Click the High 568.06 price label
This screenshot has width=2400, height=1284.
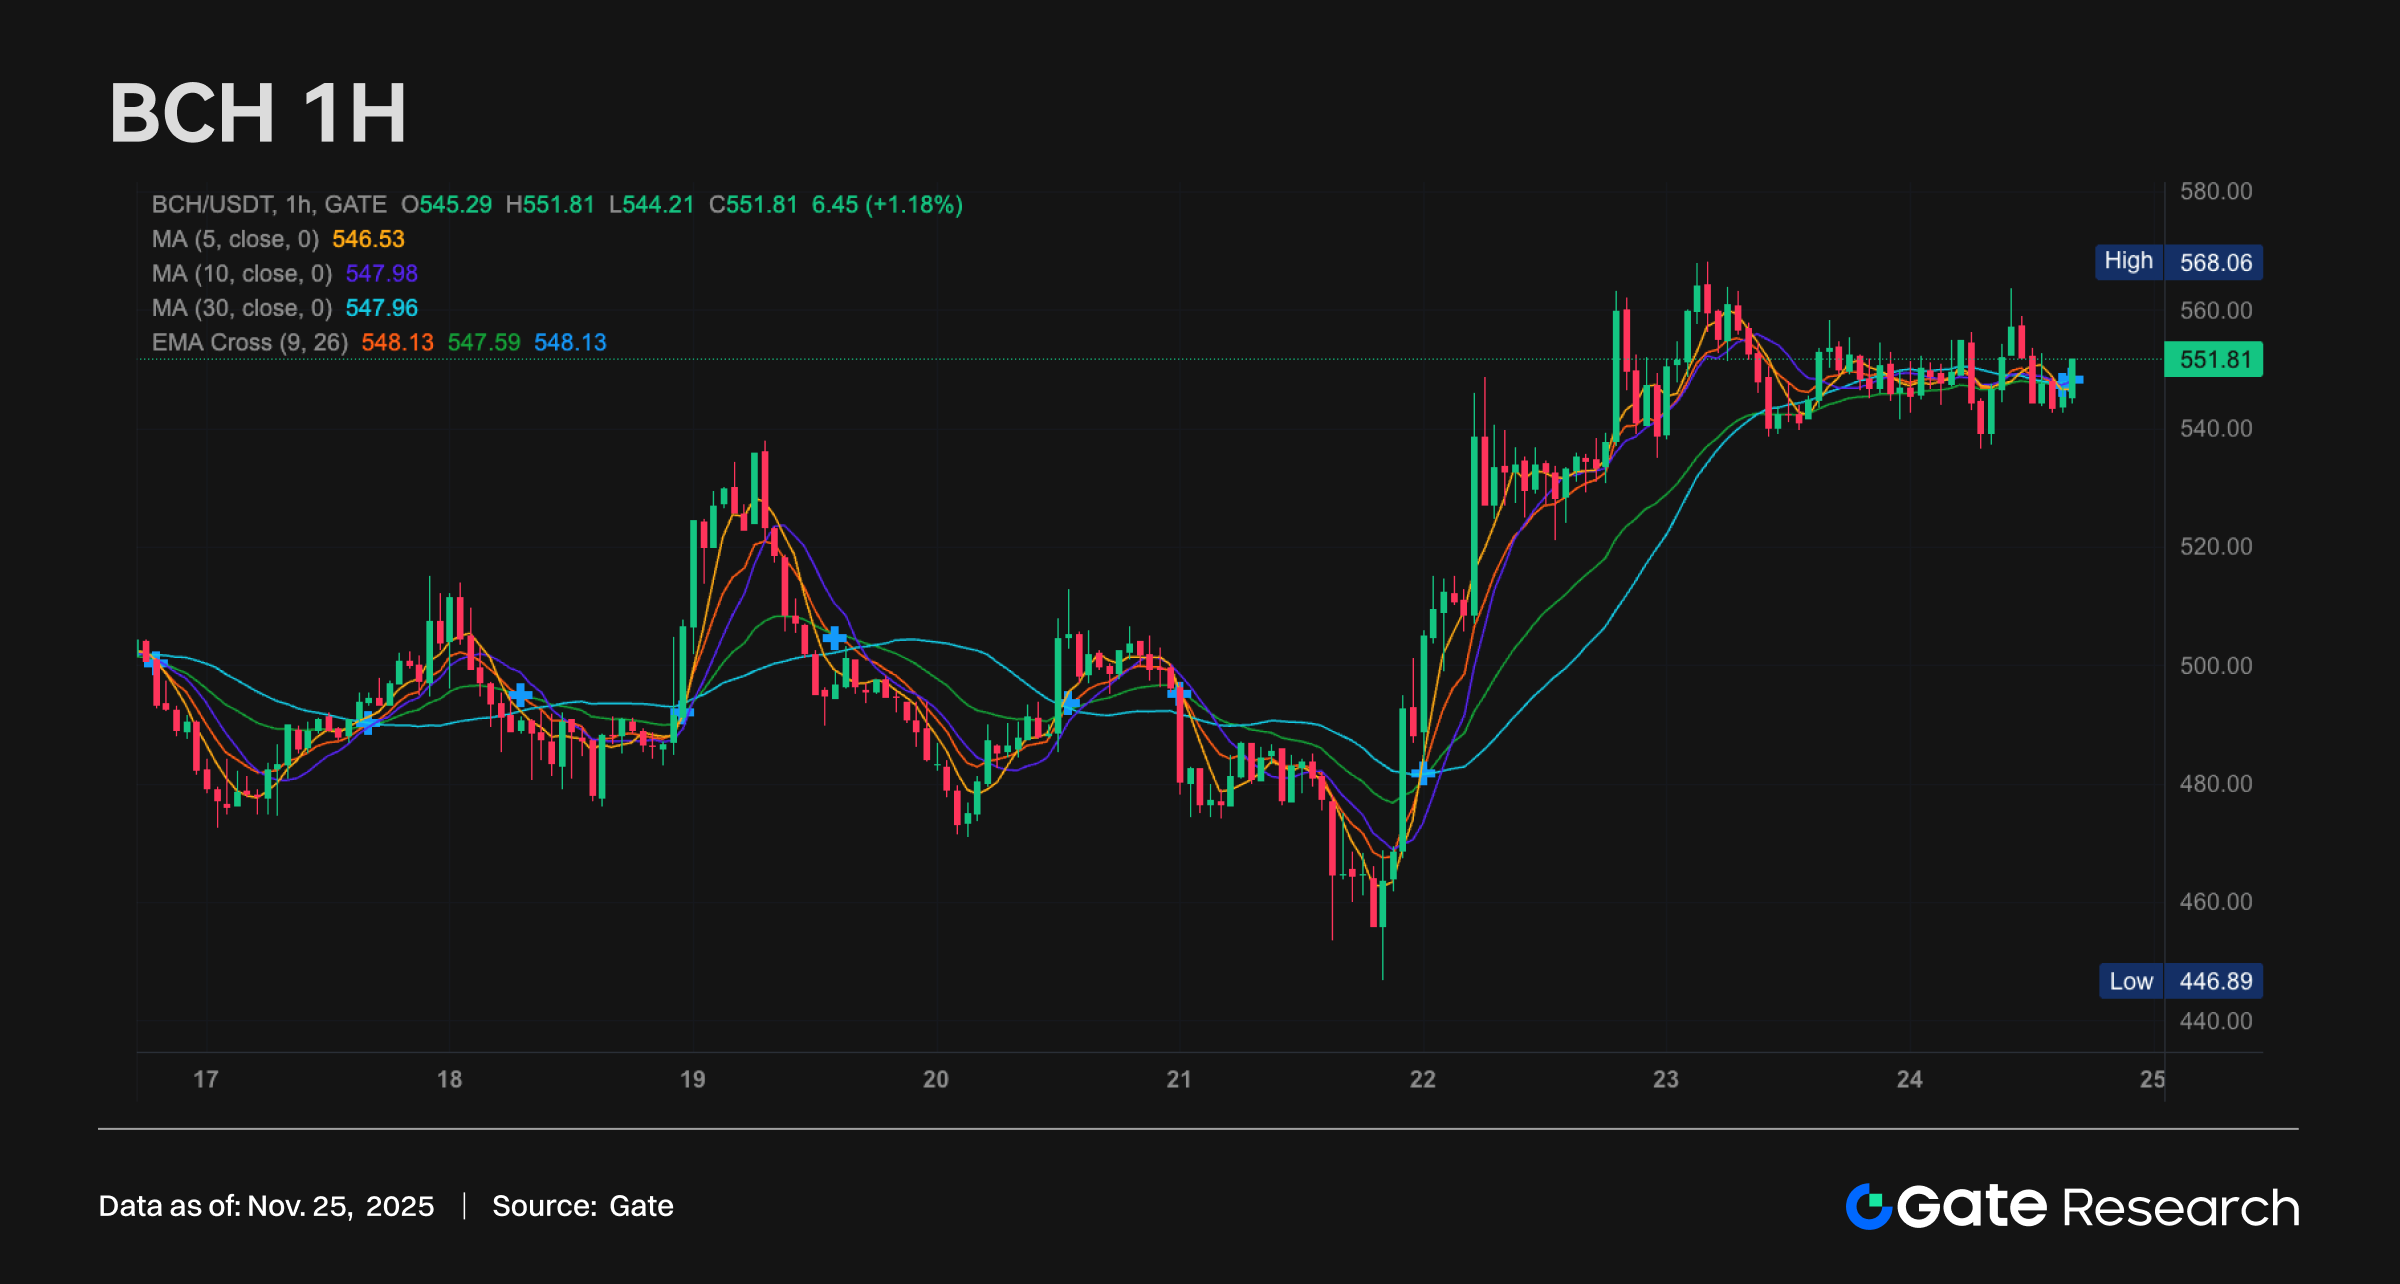point(2178,262)
